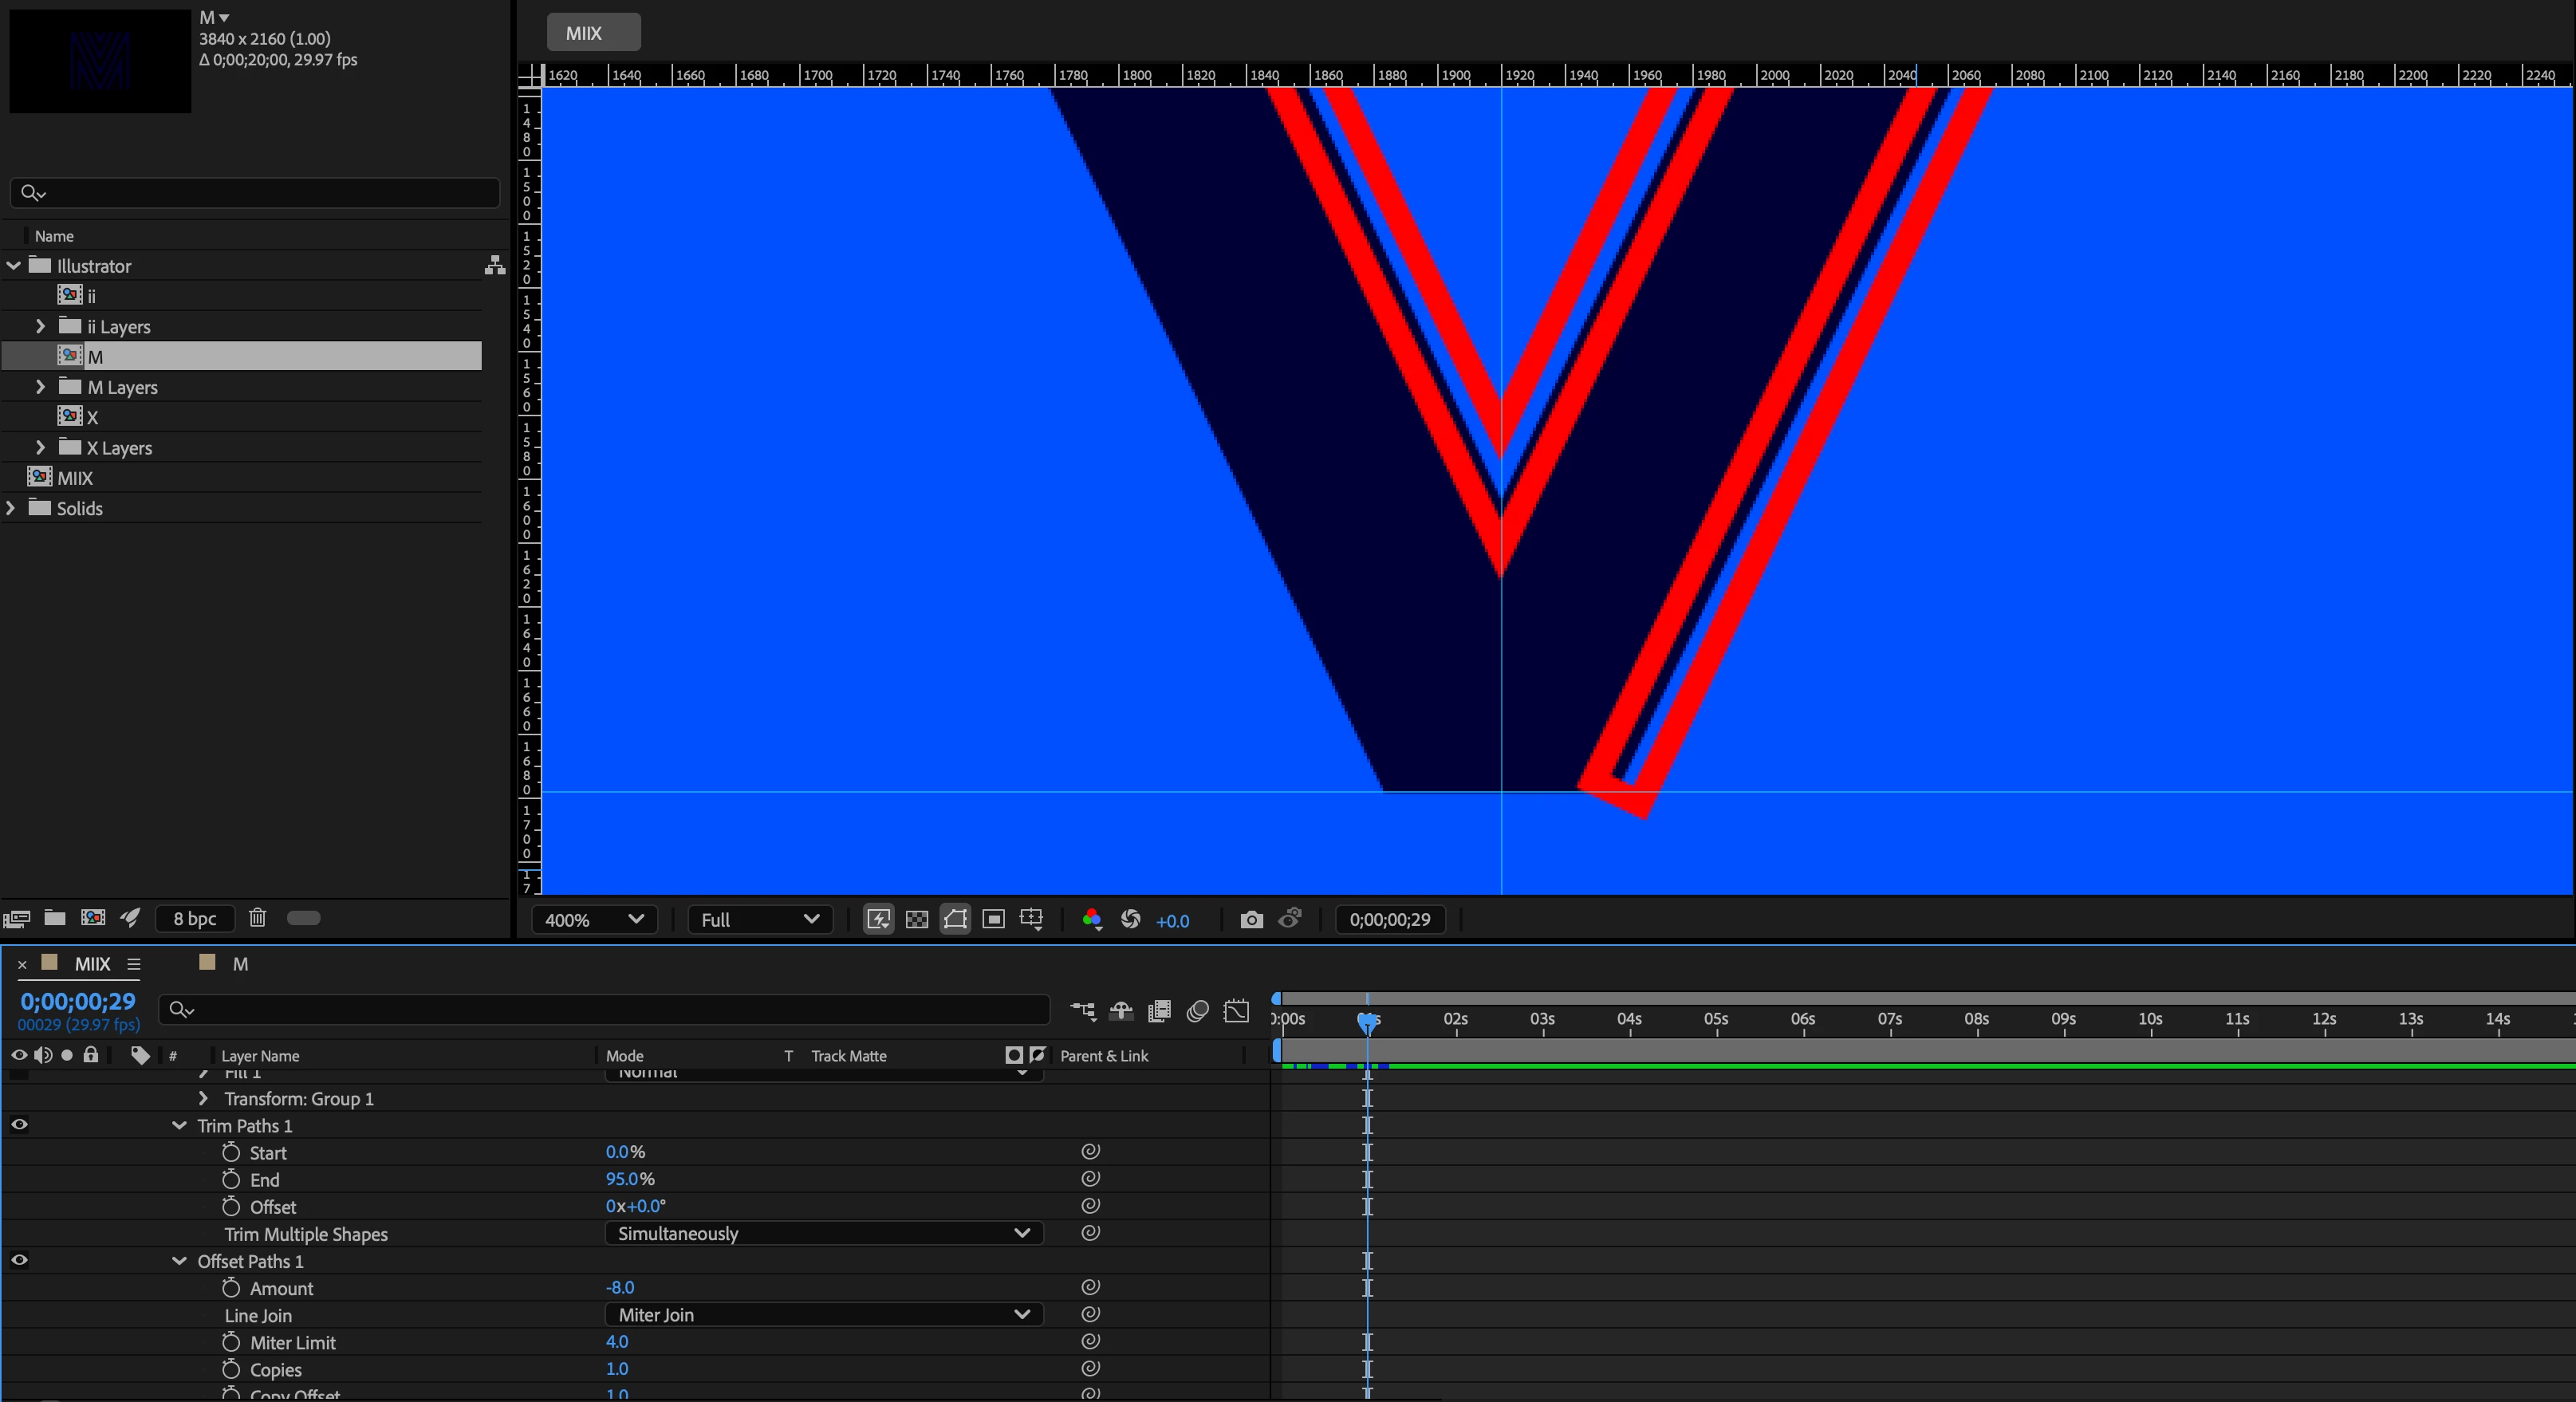Toggle the End property stopwatch

231,1179
